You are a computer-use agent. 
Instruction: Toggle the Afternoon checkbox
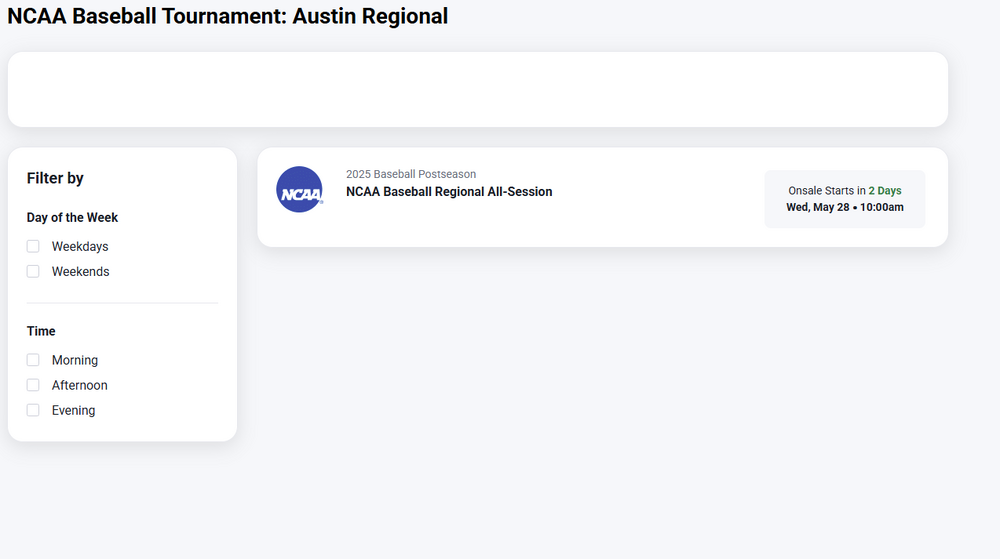pos(33,385)
